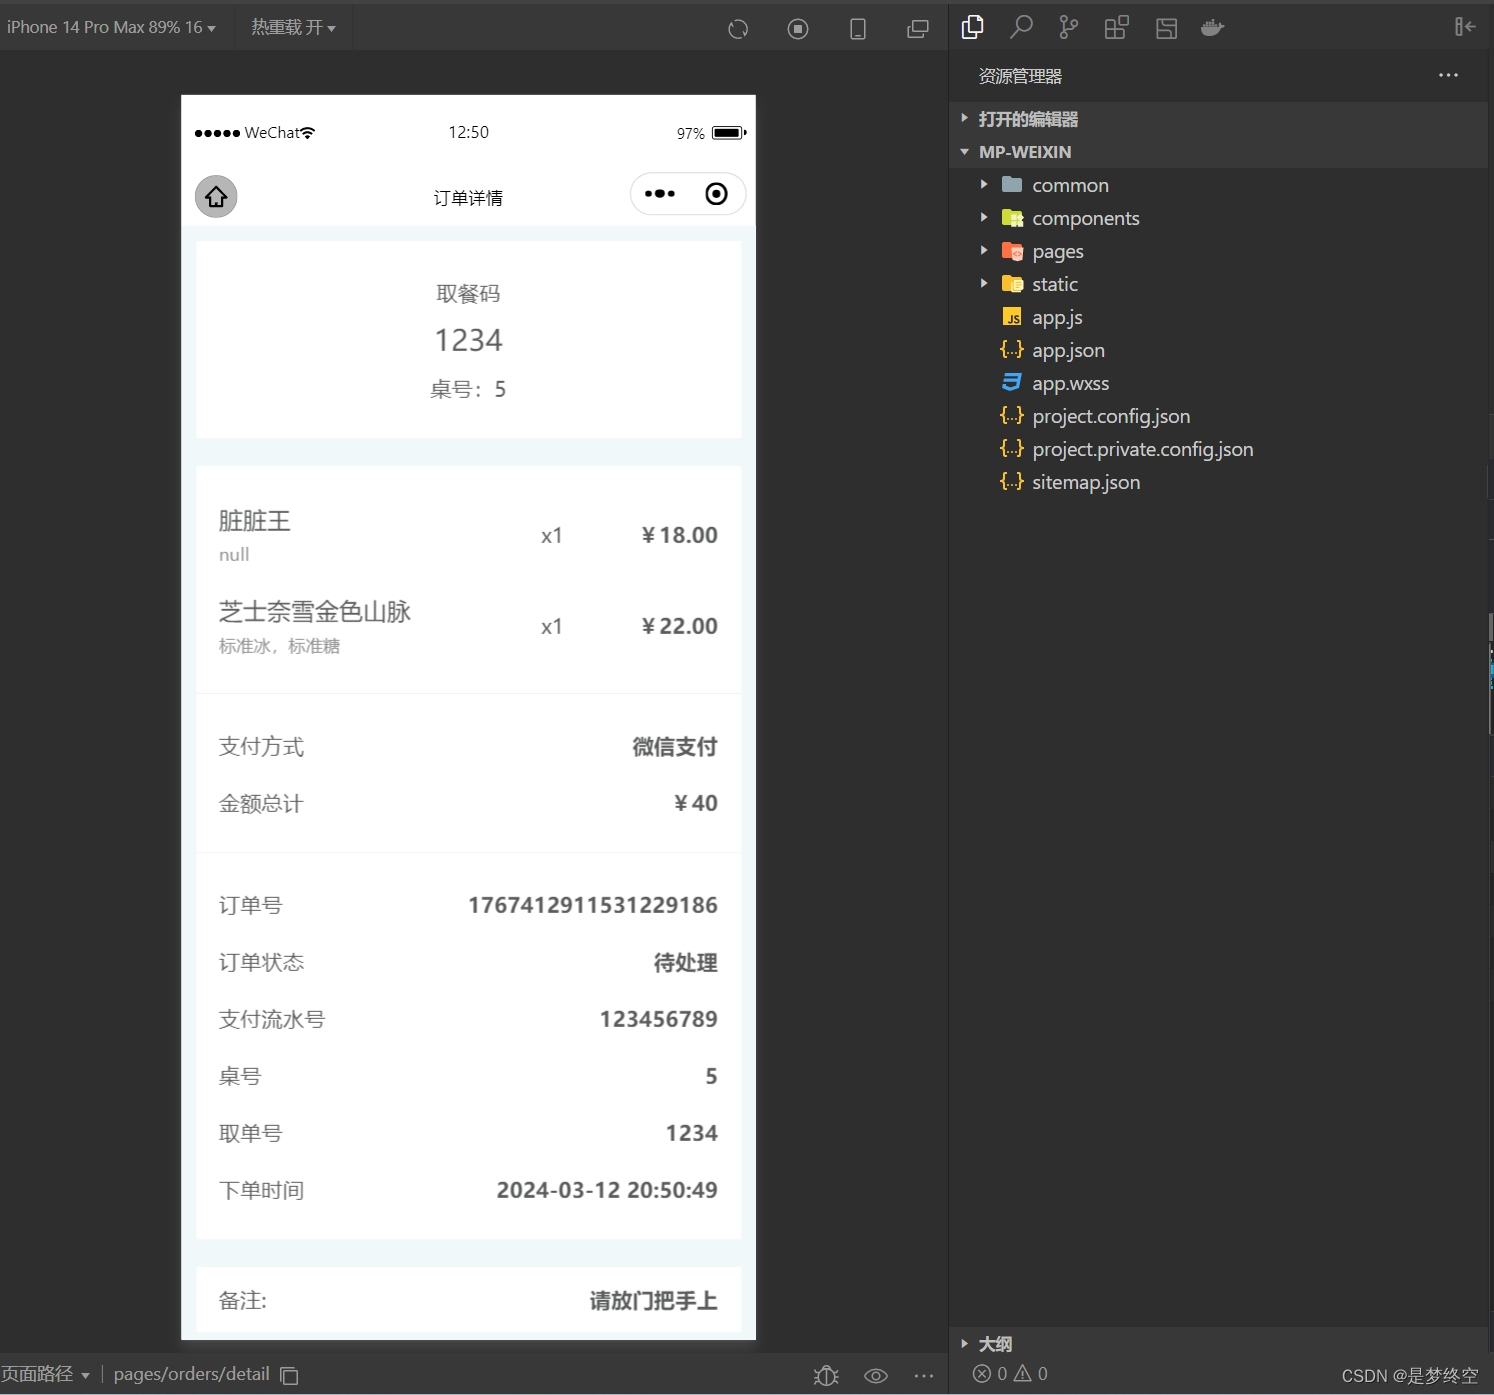The width and height of the screenshot is (1494, 1395).
Task: Collapse the sidebar panel icon
Action: tap(1465, 27)
